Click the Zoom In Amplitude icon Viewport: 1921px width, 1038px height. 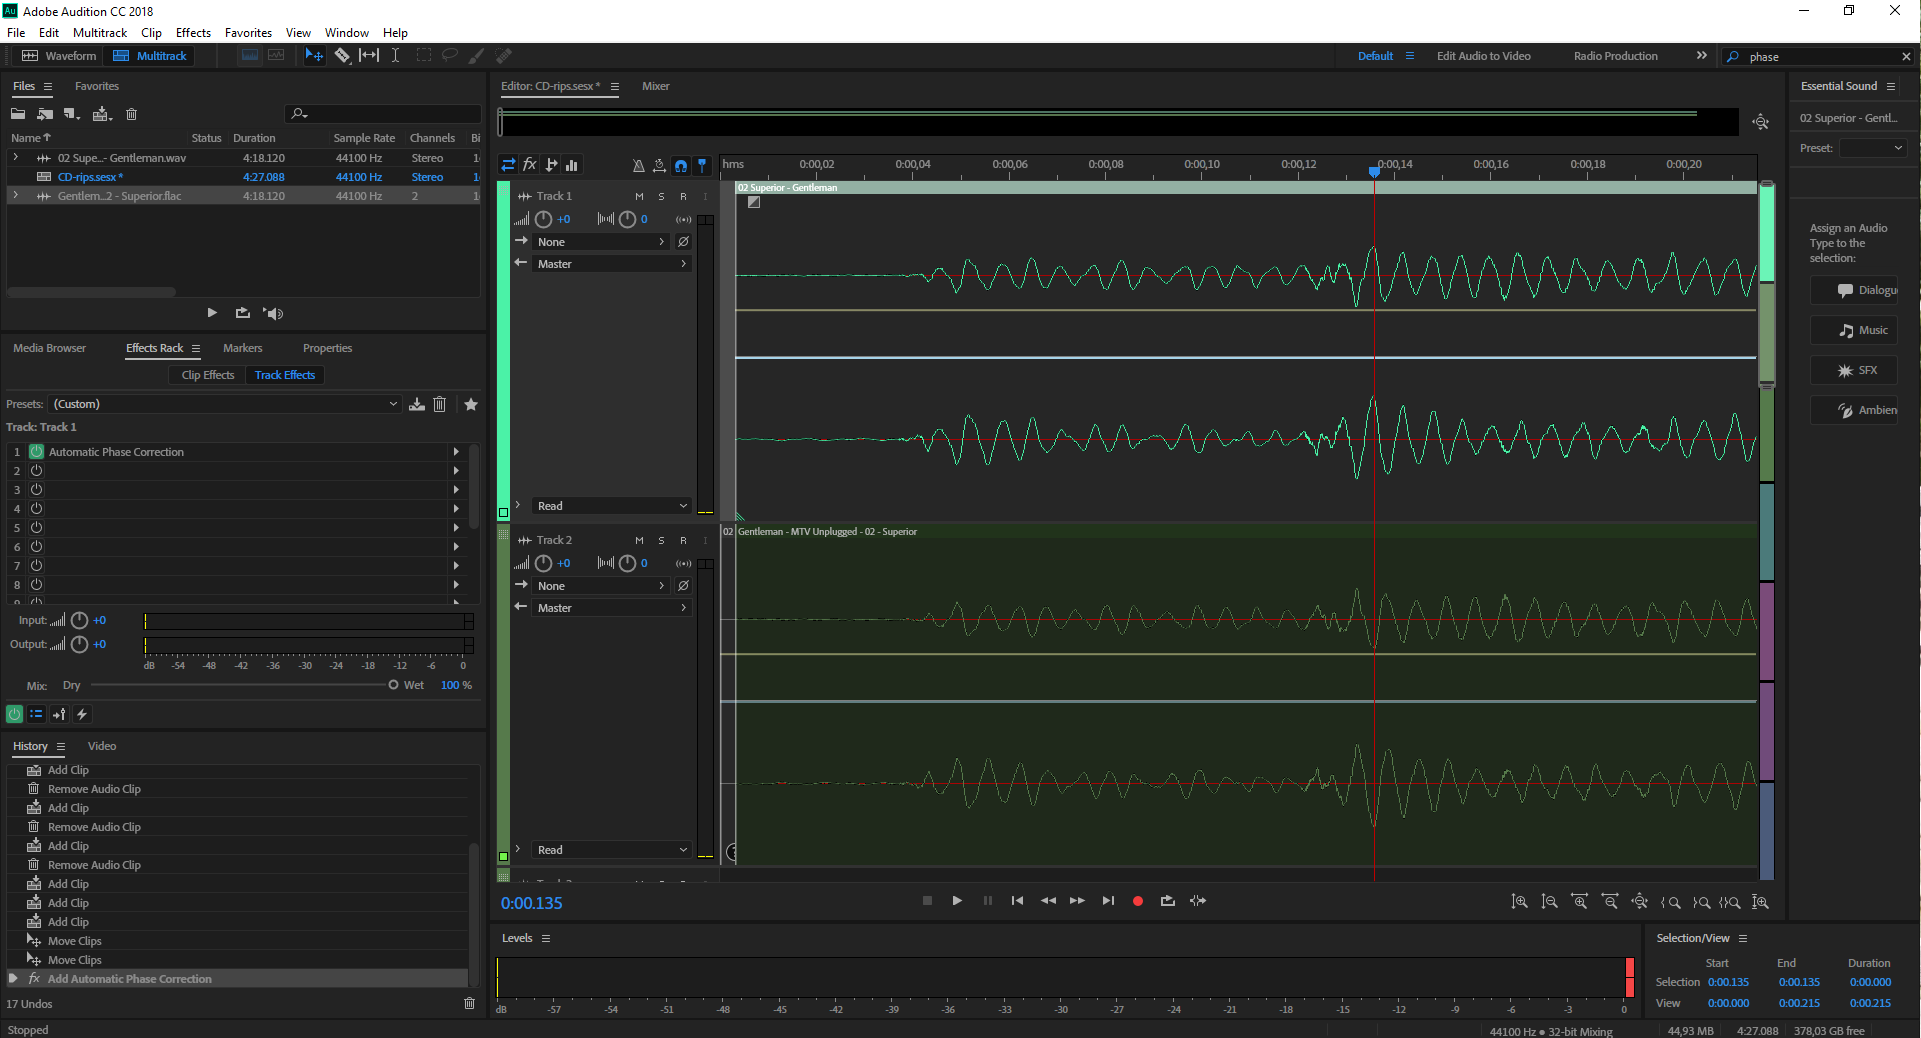[1519, 902]
